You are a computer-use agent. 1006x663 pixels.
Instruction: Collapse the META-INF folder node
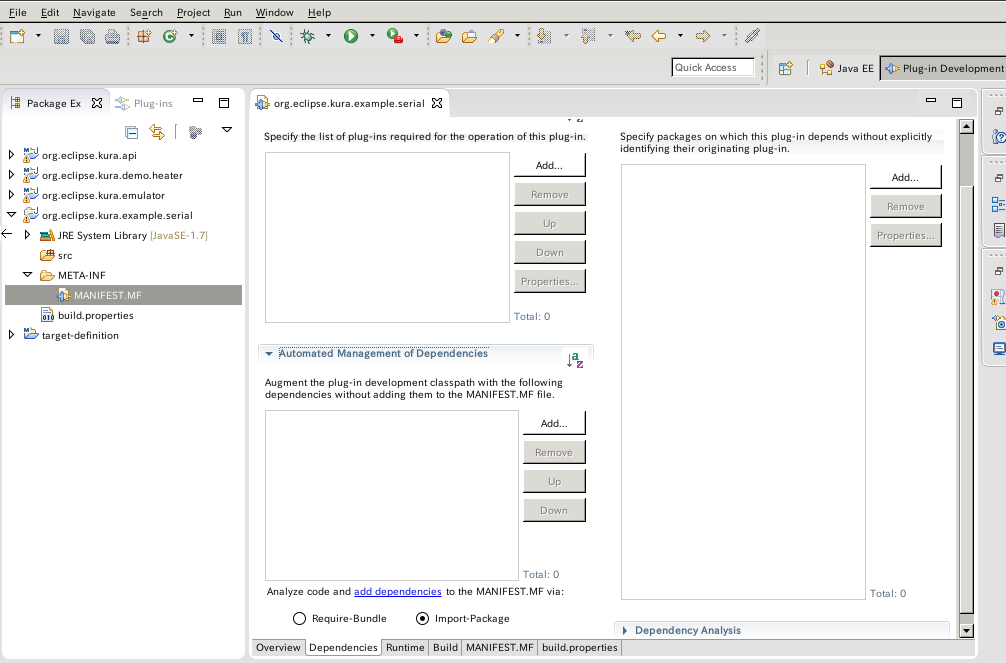click(28, 275)
